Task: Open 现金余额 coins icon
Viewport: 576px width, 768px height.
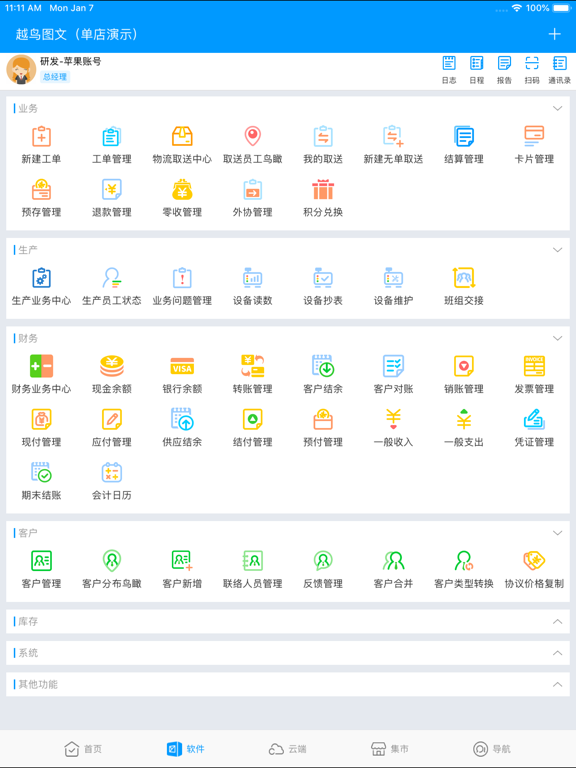Action: coord(112,366)
